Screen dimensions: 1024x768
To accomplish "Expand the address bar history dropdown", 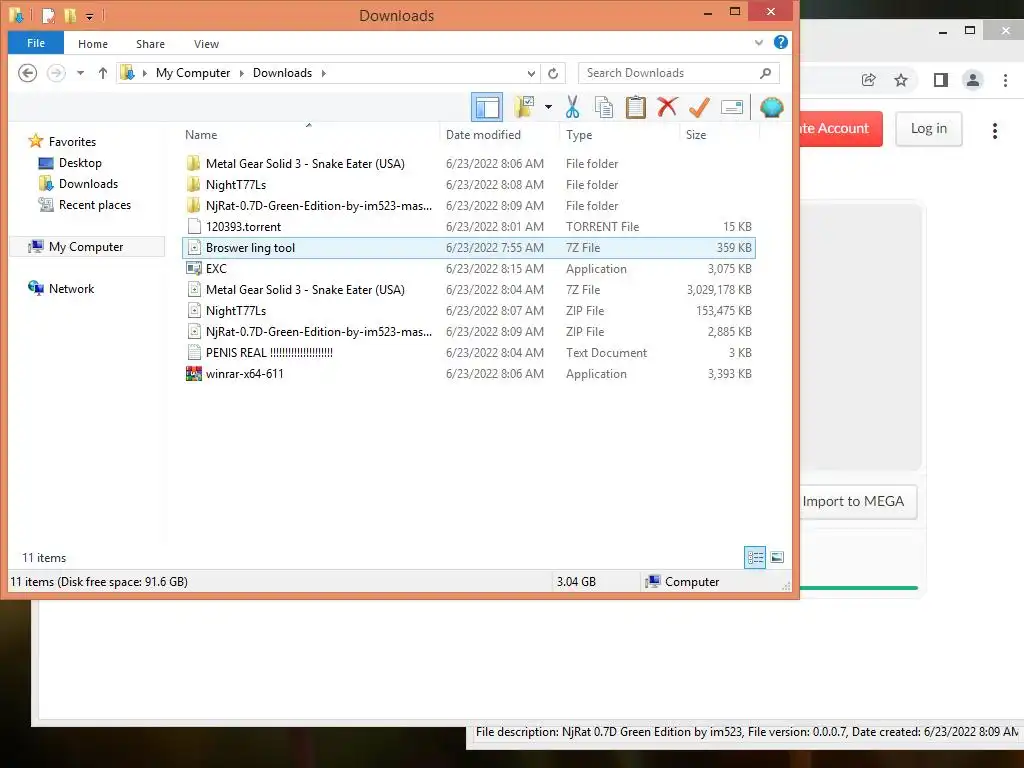I will tap(531, 73).
